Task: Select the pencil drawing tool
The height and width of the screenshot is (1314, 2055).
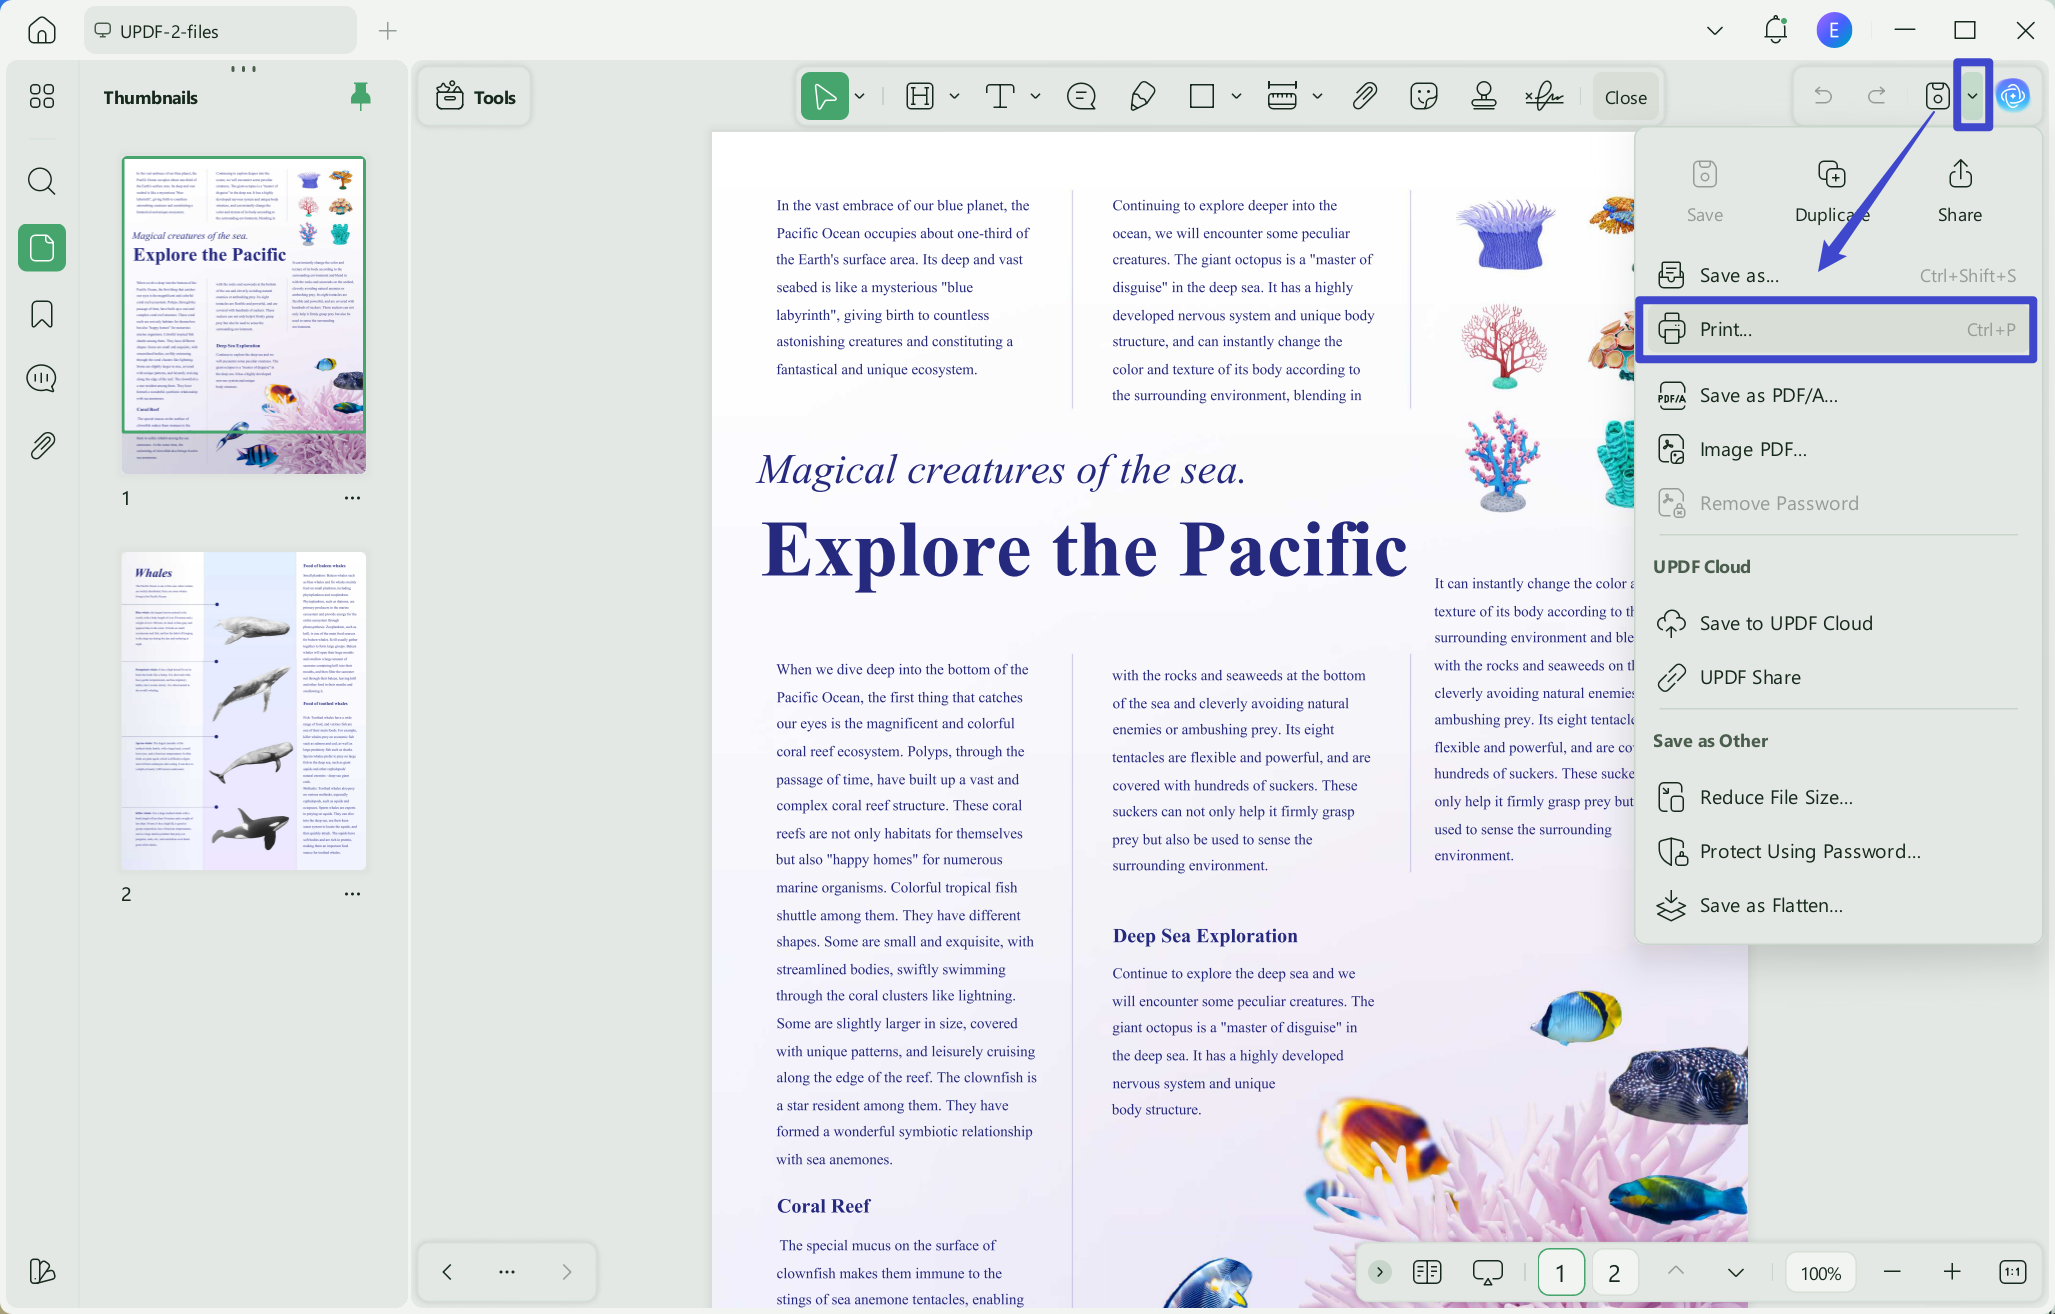Action: (x=1142, y=96)
